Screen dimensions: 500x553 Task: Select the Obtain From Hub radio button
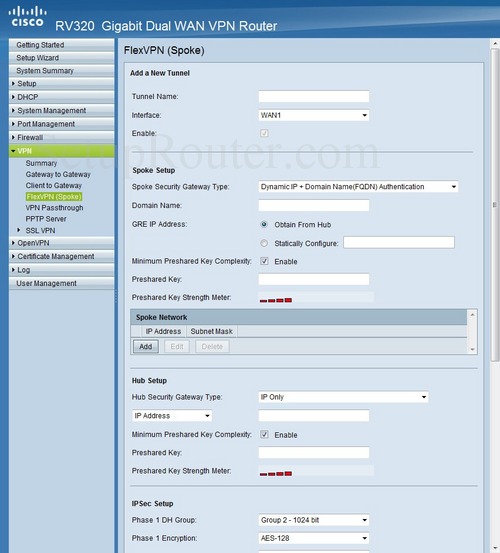click(264, 225)
